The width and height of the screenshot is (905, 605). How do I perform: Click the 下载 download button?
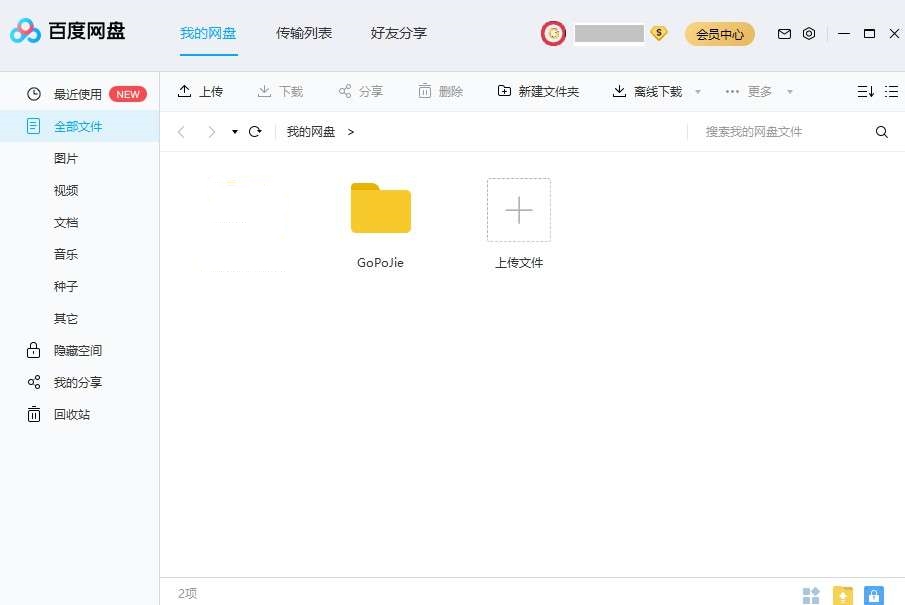[x=280, y=91]
